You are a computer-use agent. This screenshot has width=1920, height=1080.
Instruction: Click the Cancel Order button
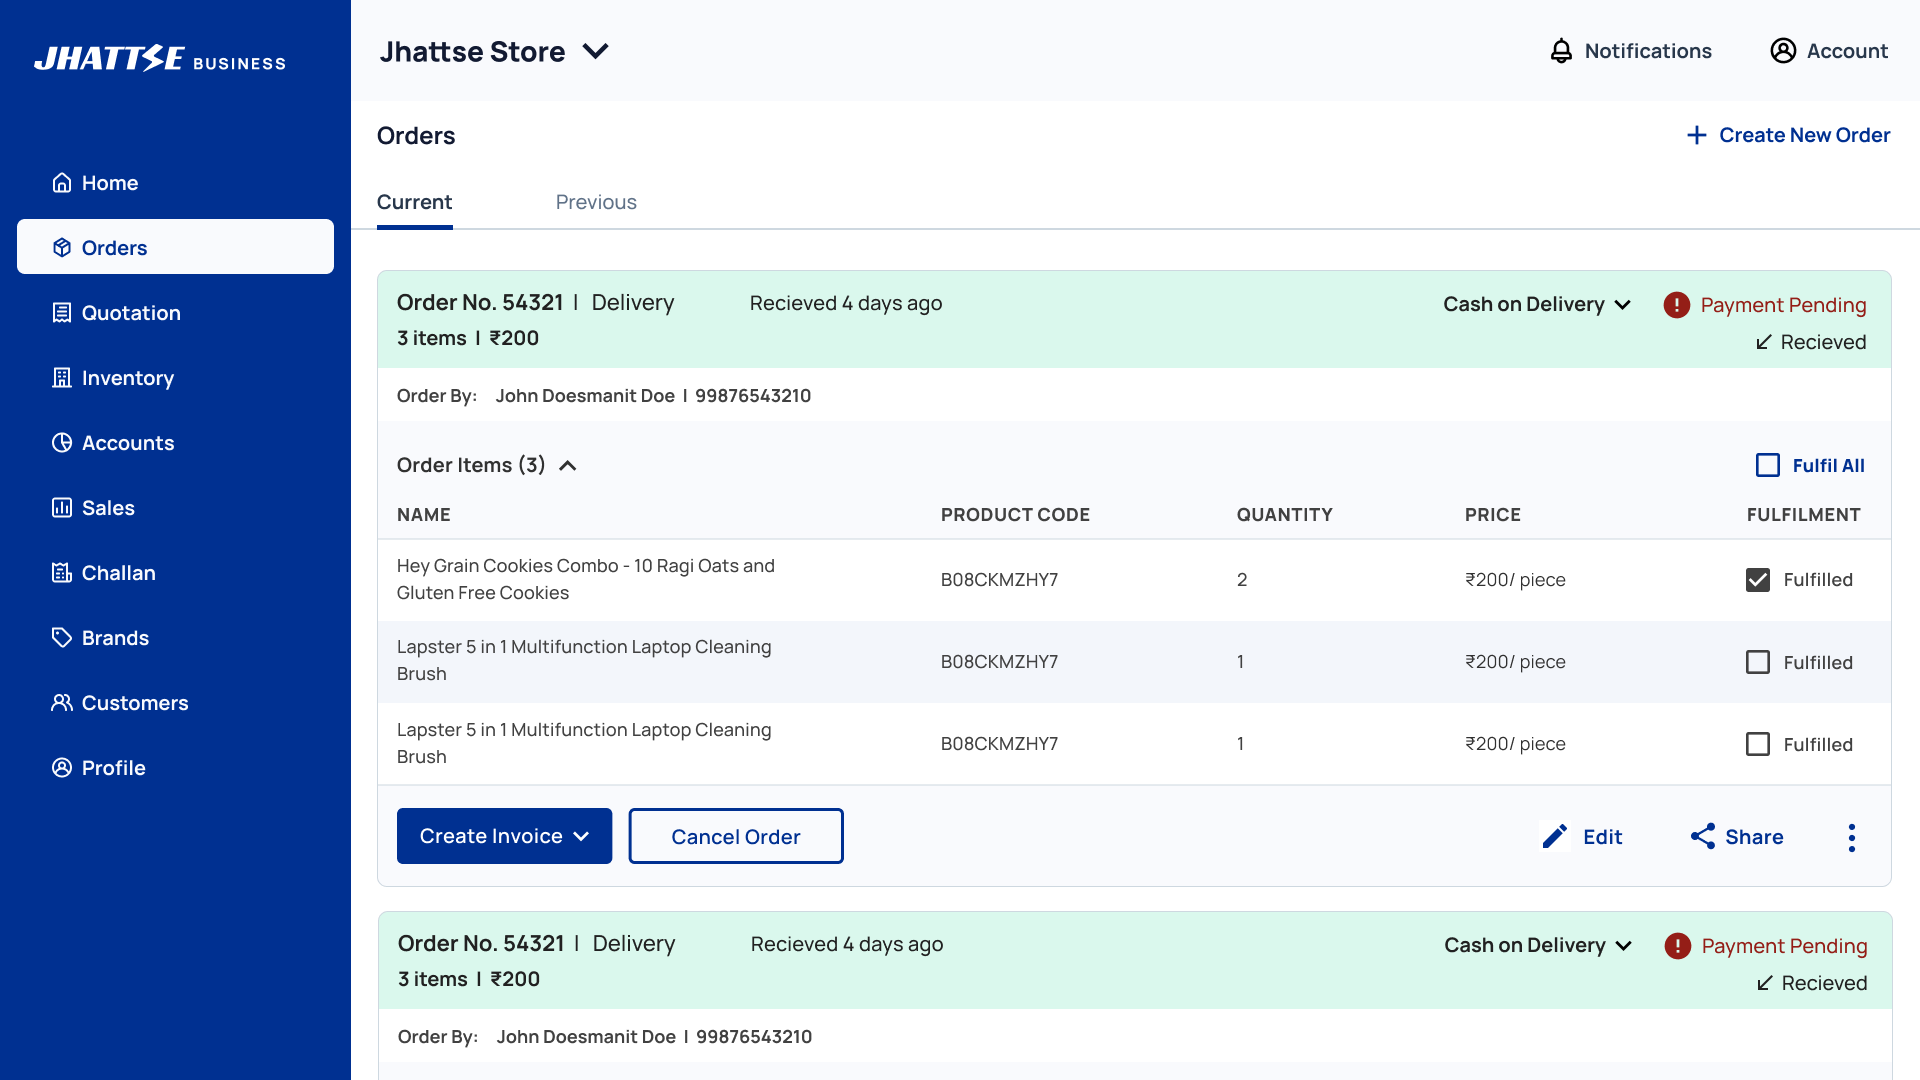(735, 836)
